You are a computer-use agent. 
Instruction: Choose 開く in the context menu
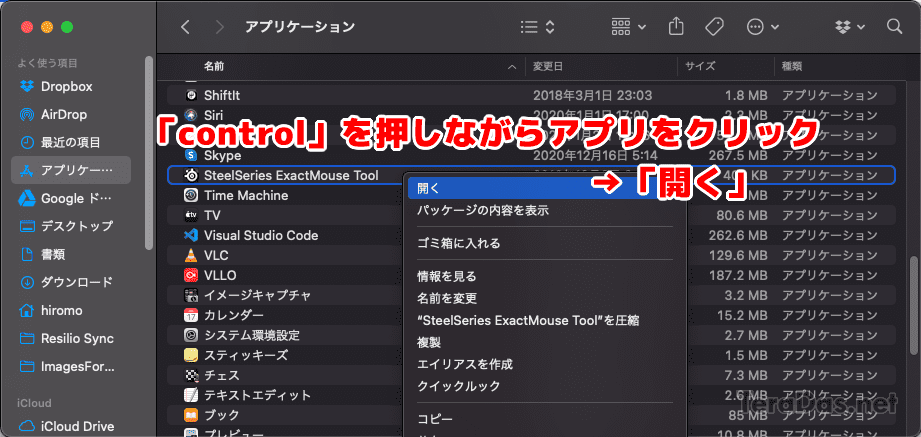coord(546,189)
